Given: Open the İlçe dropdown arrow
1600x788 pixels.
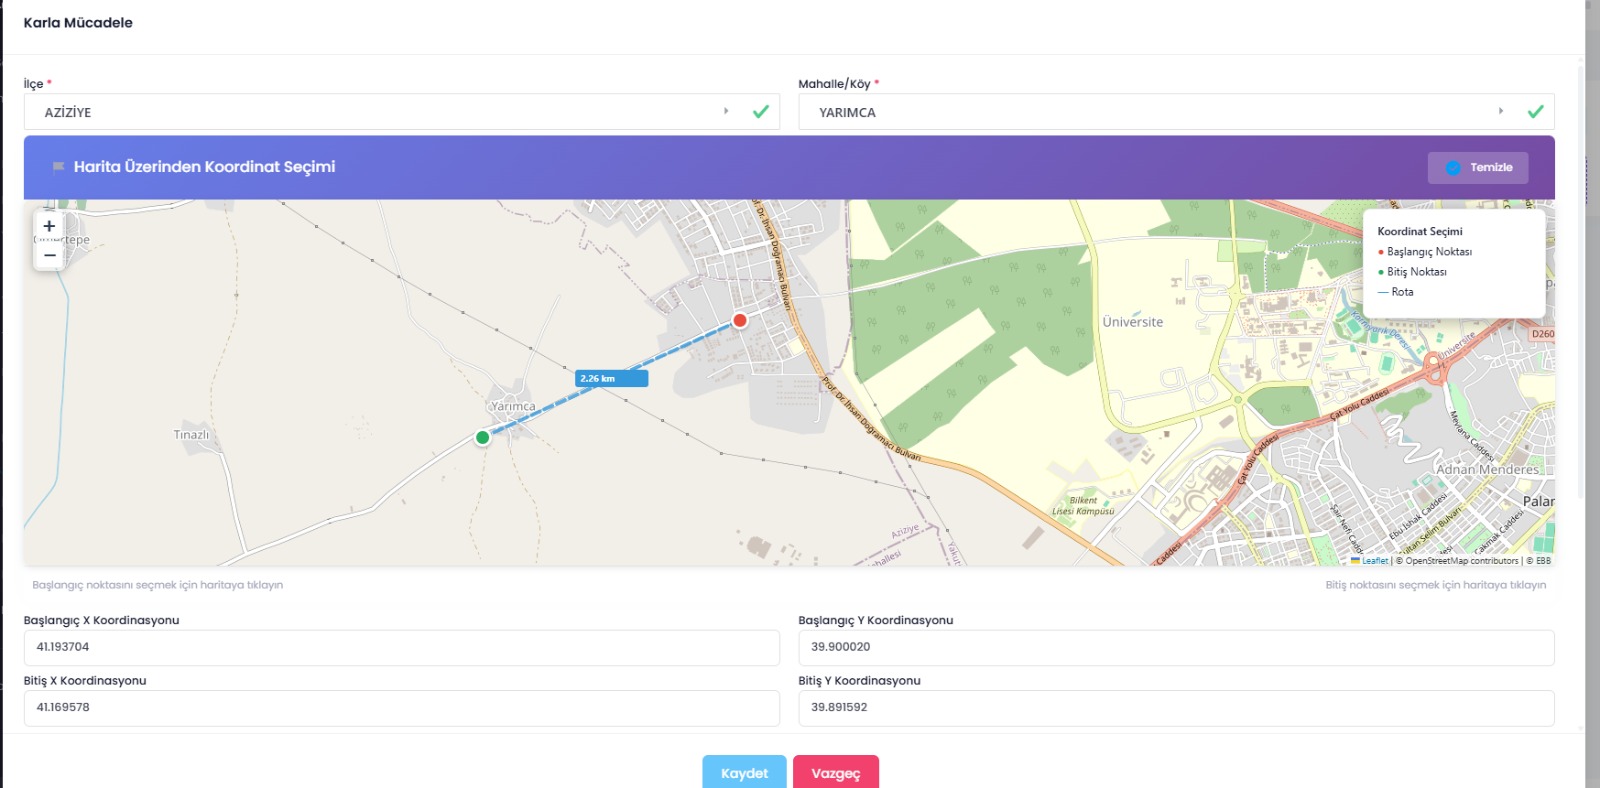Looking at the screenshot, I should coord(726,111).
